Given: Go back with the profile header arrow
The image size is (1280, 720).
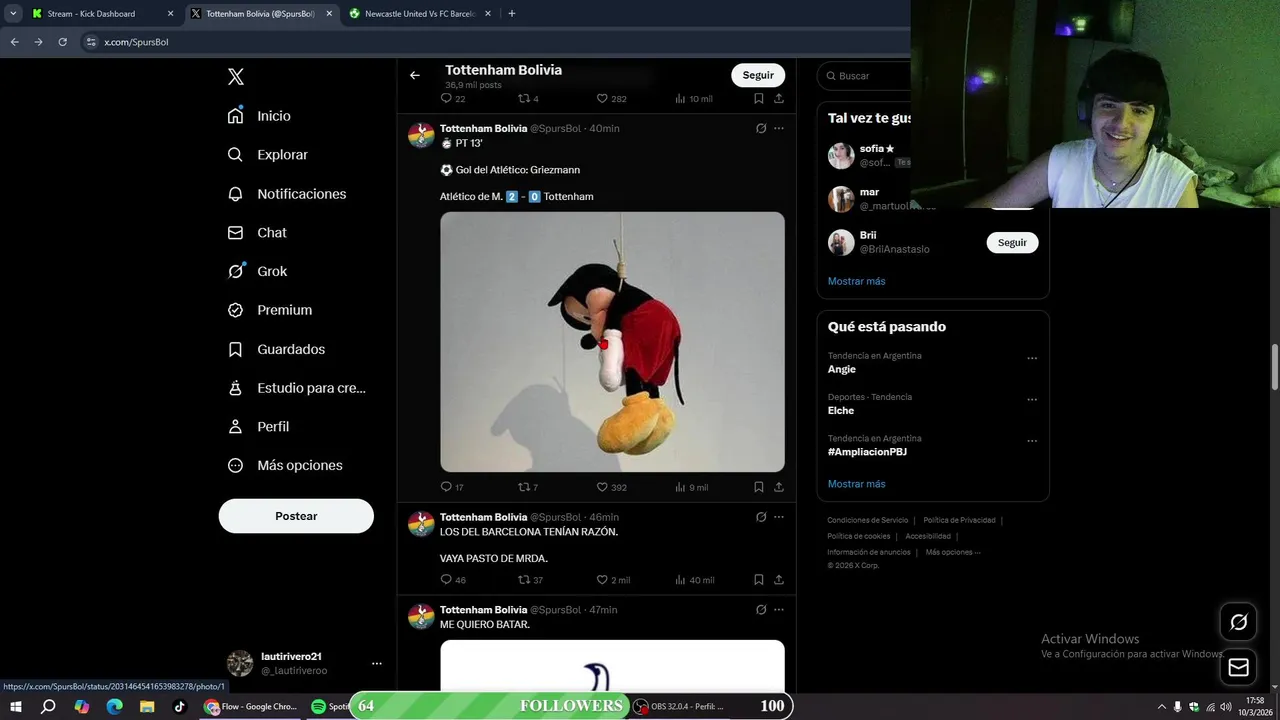Looking at the screenshot, I should 415,75.
